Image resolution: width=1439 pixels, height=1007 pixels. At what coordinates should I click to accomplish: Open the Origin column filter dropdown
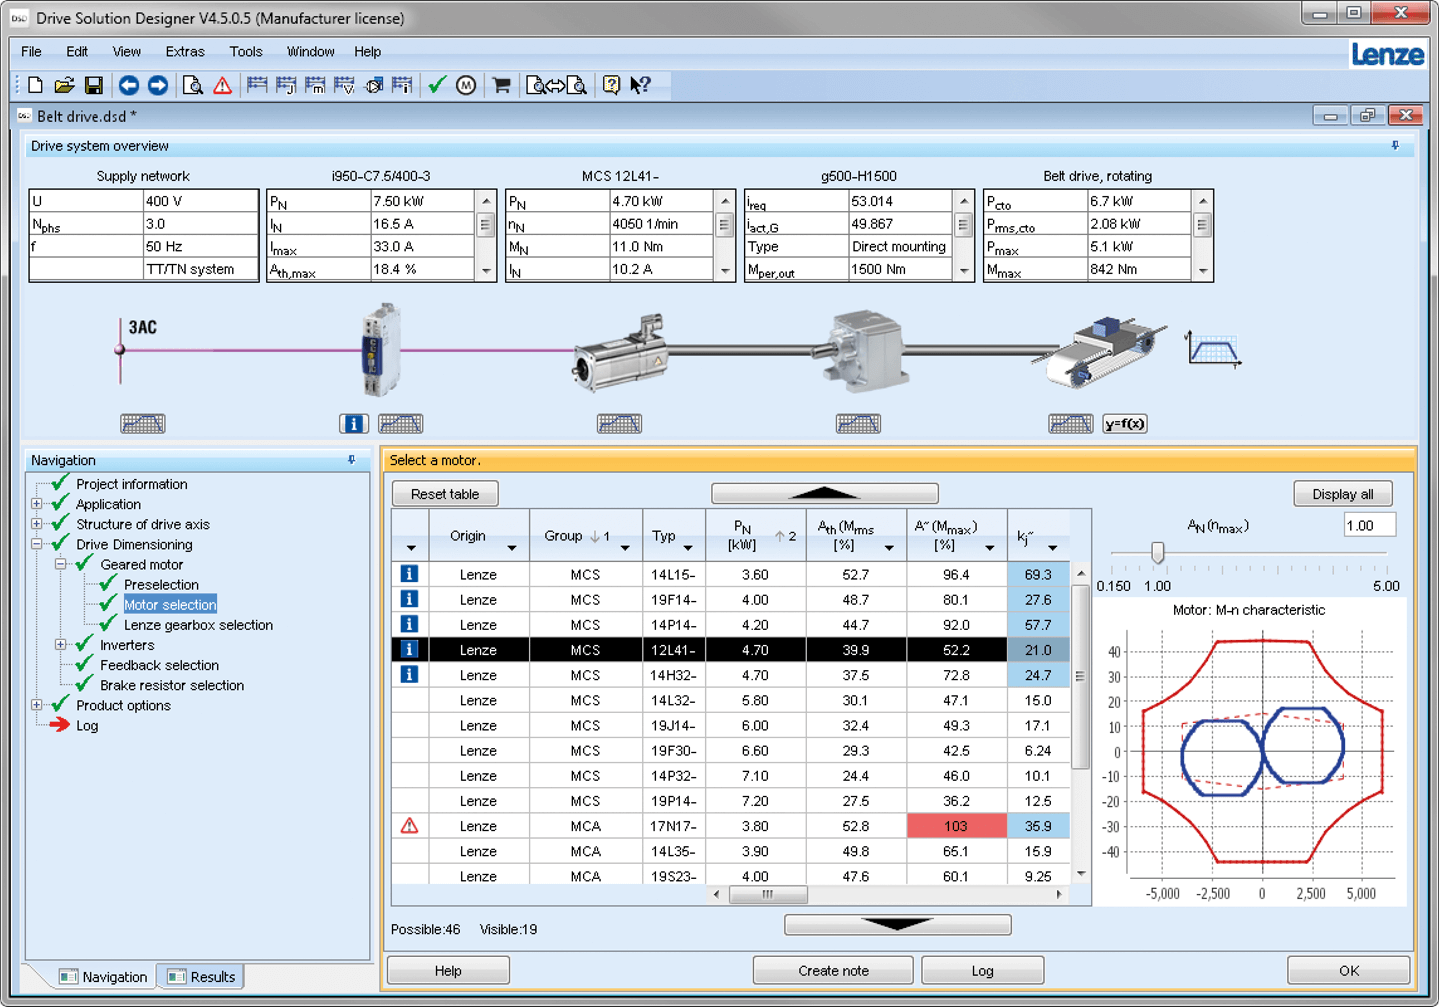point(511,548)
